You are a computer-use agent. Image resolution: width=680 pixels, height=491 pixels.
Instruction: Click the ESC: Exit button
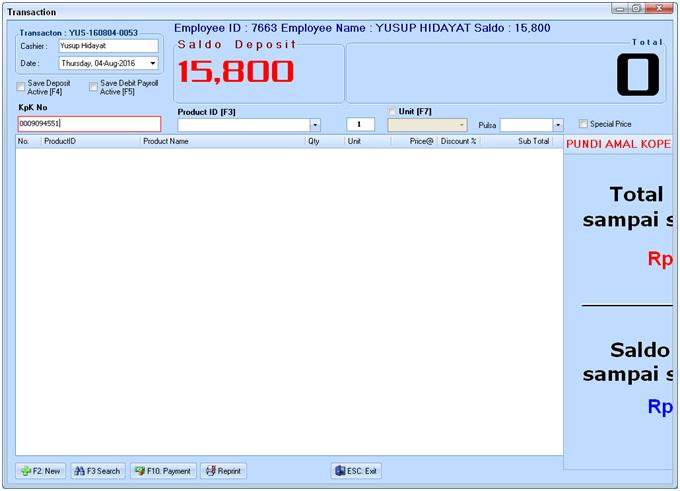356,471
